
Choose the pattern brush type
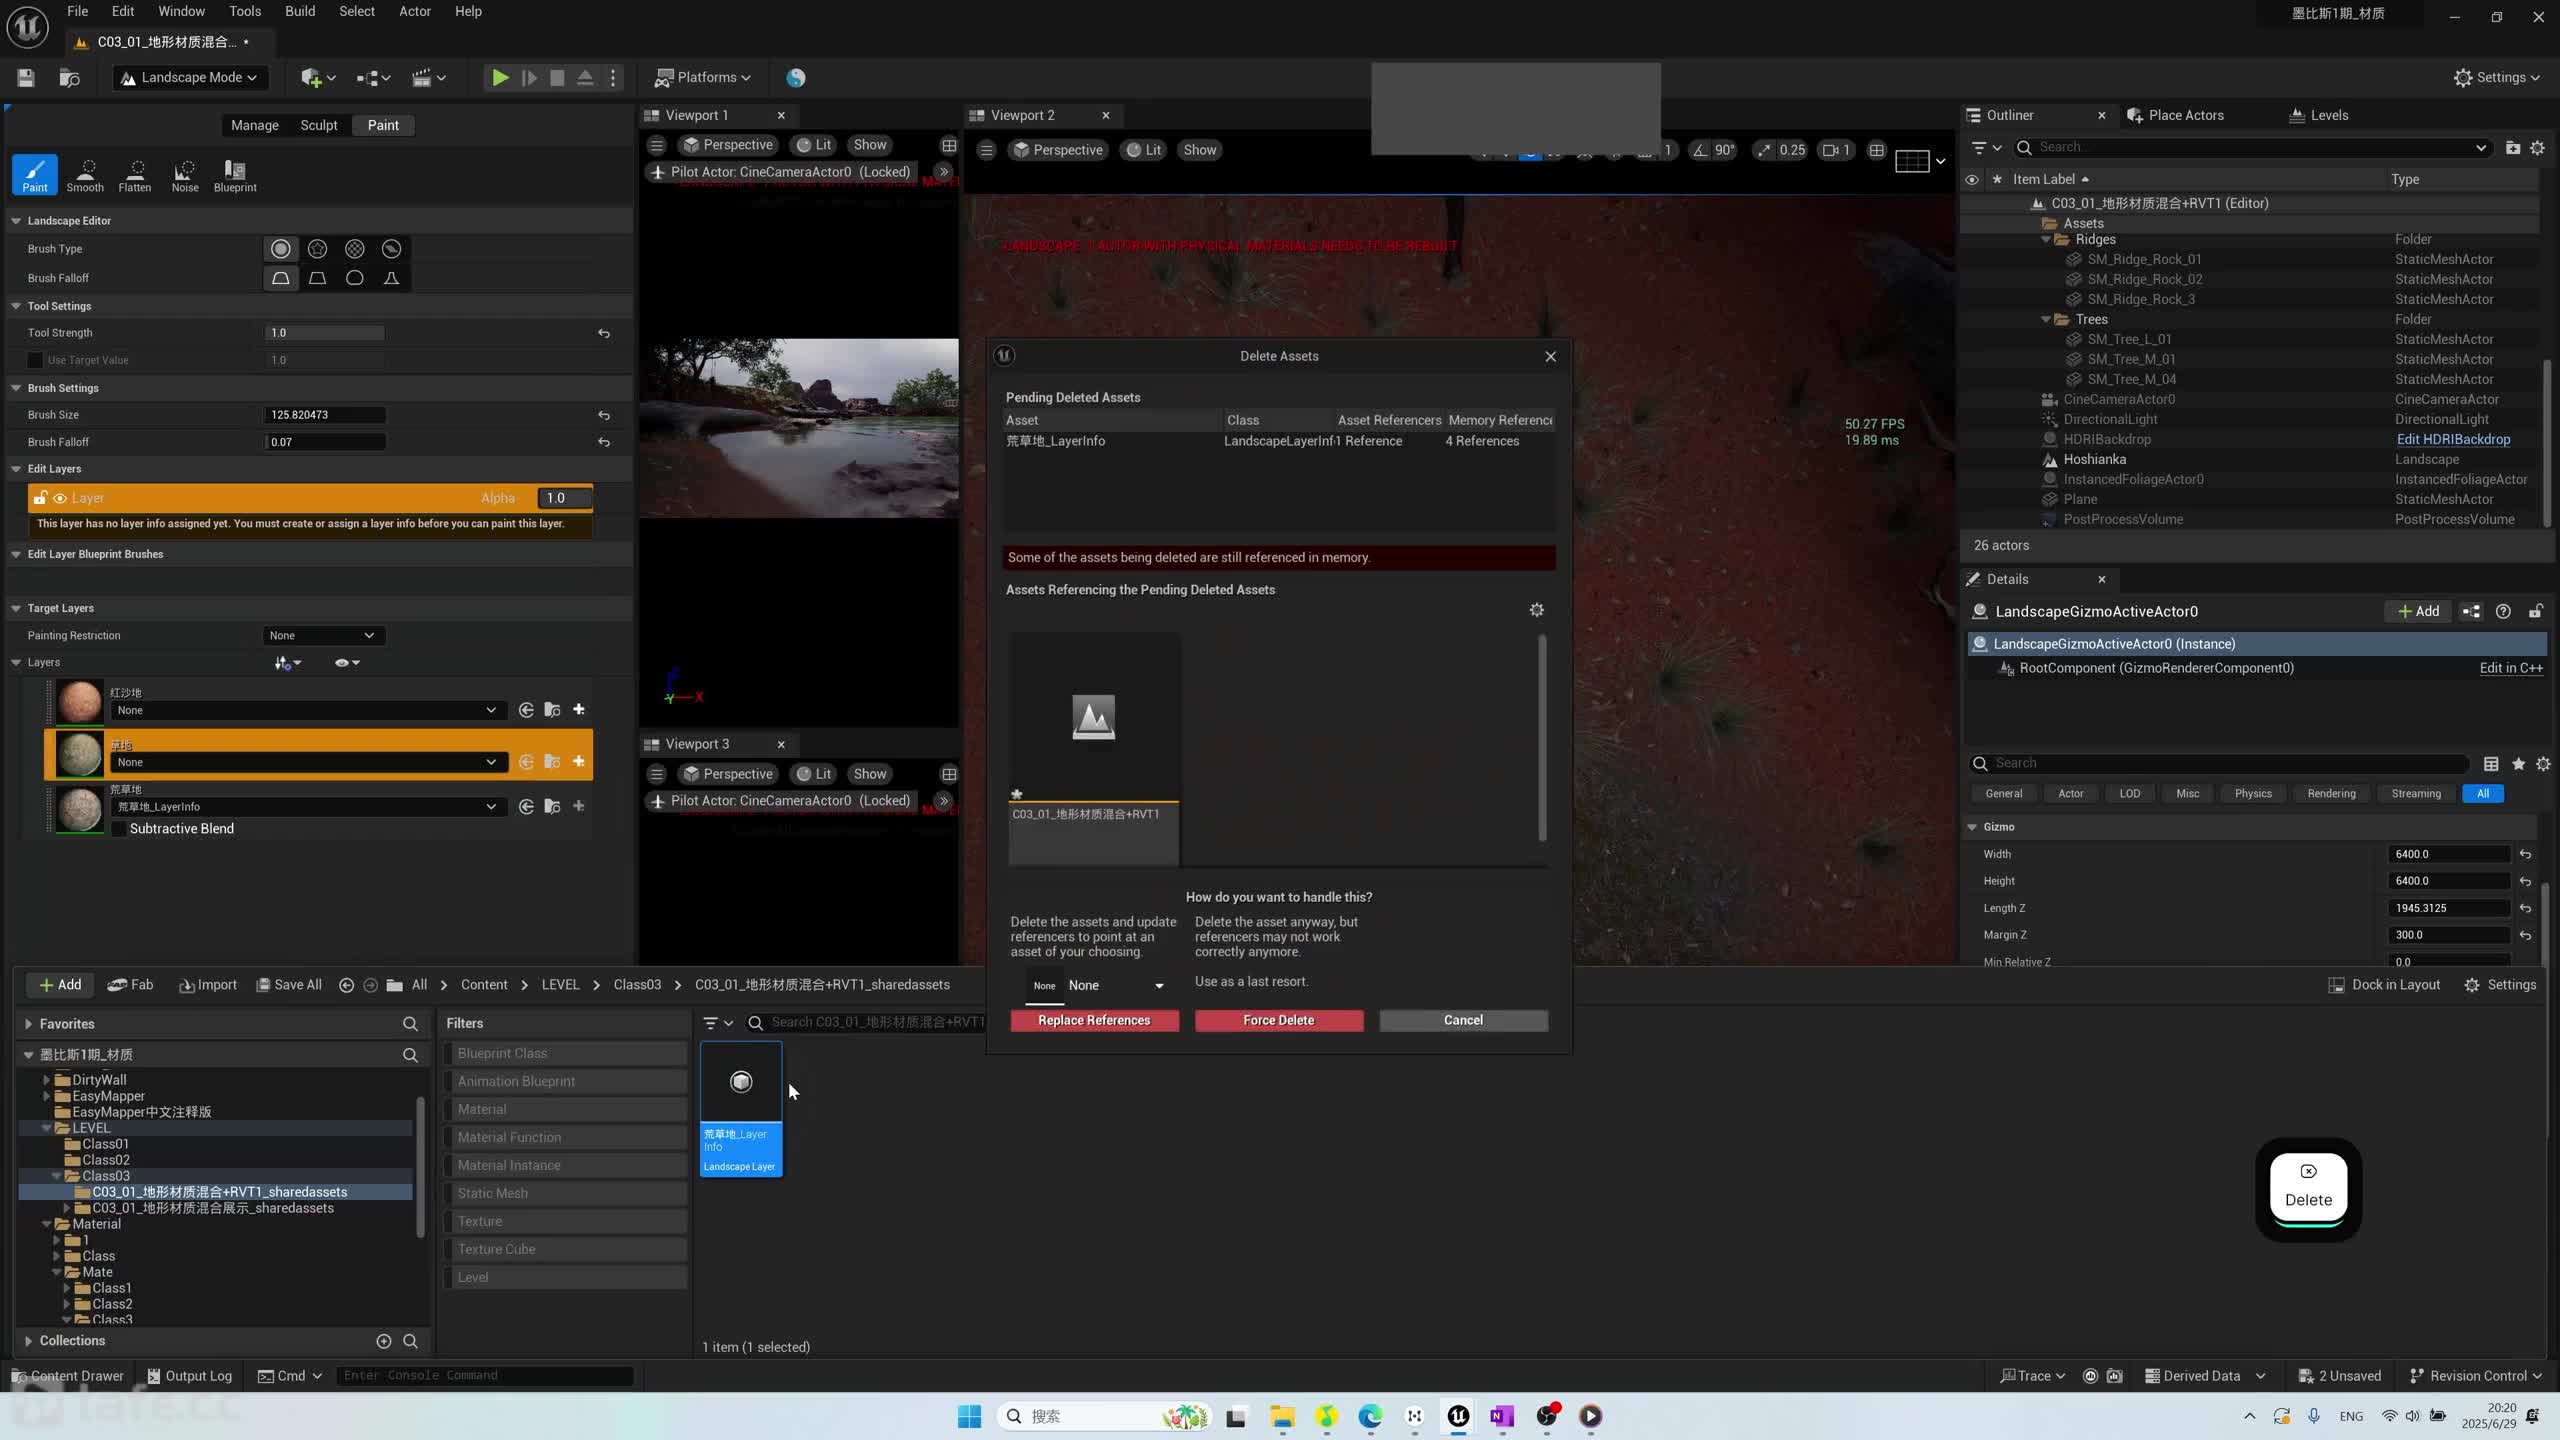pyautogui.click(x=355, y=249)
